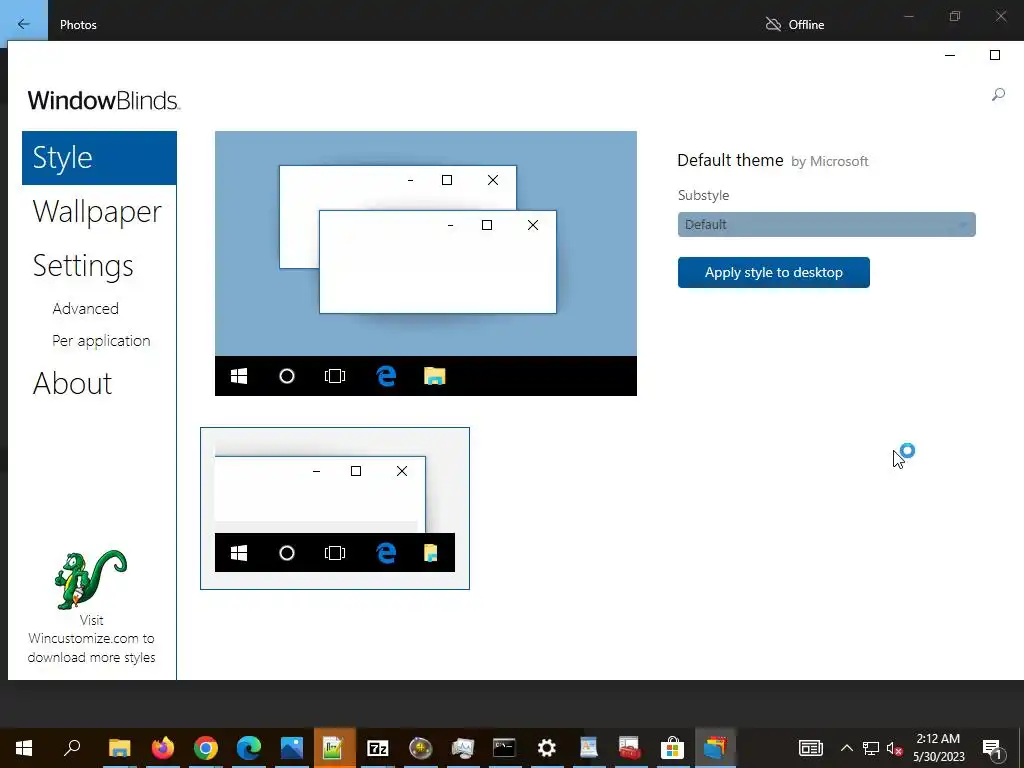Viewport: 1024px width, 768px height.
Task: Open Photos app from taskbar
Action: (292, 748)
